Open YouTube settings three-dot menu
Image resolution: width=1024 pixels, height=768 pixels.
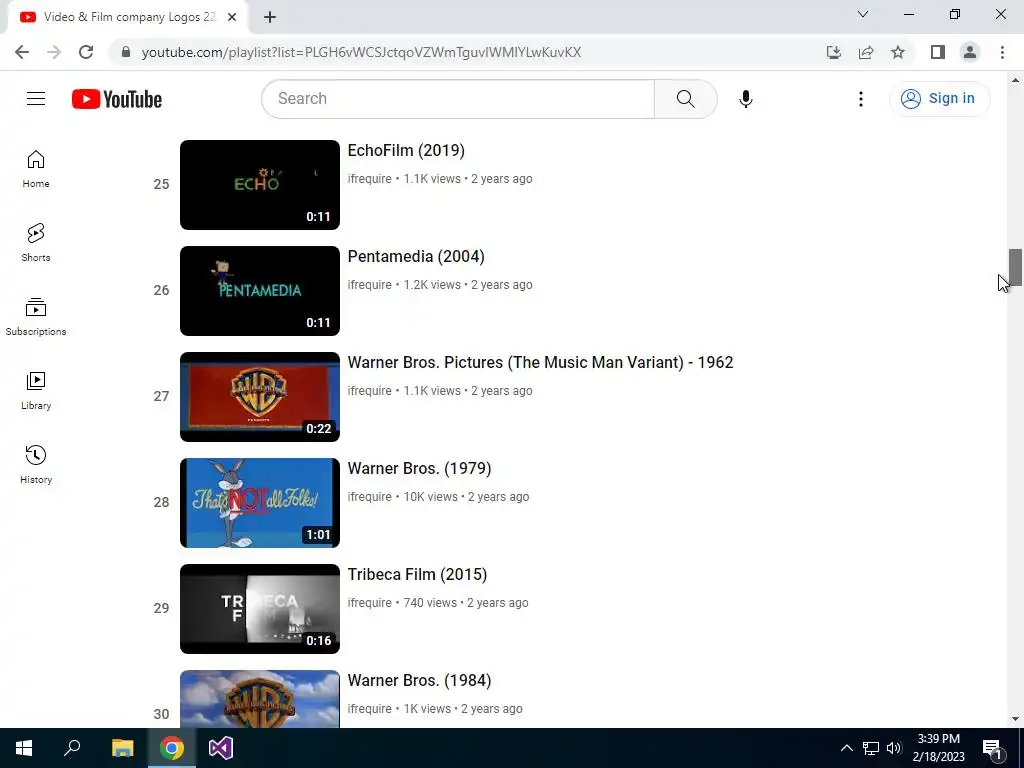[x=861, y=99]
